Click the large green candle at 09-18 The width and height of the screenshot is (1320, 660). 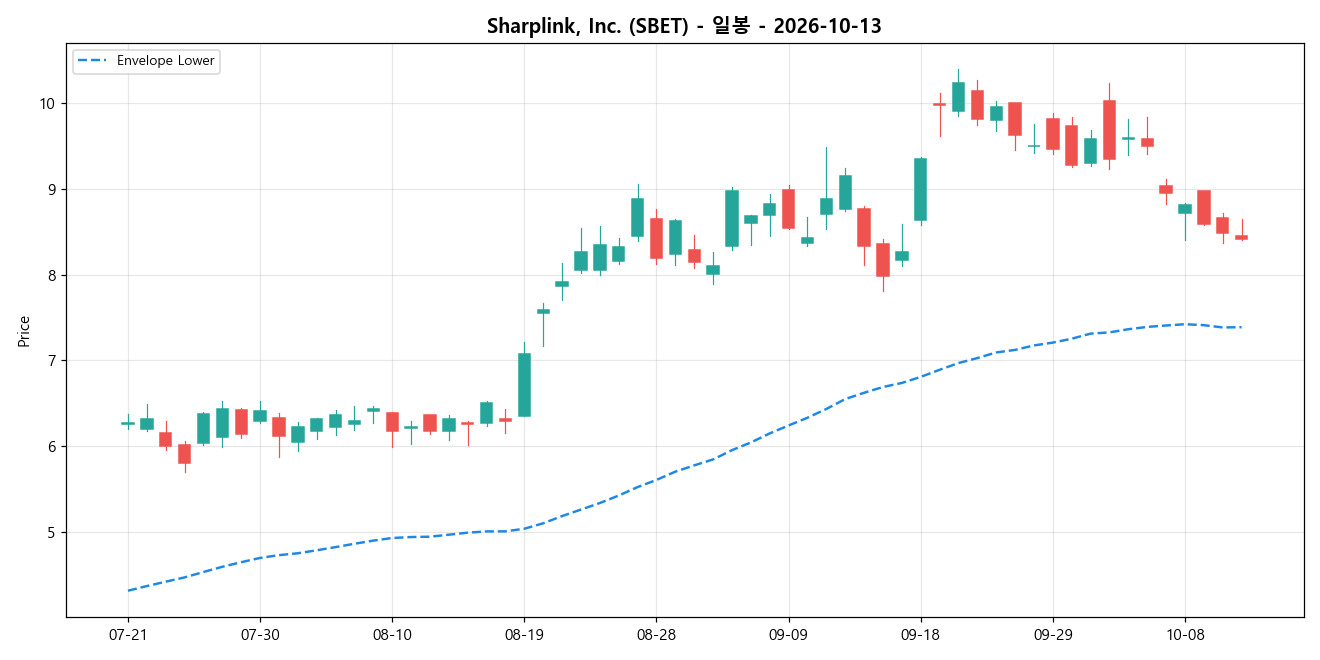pos(920,189)
